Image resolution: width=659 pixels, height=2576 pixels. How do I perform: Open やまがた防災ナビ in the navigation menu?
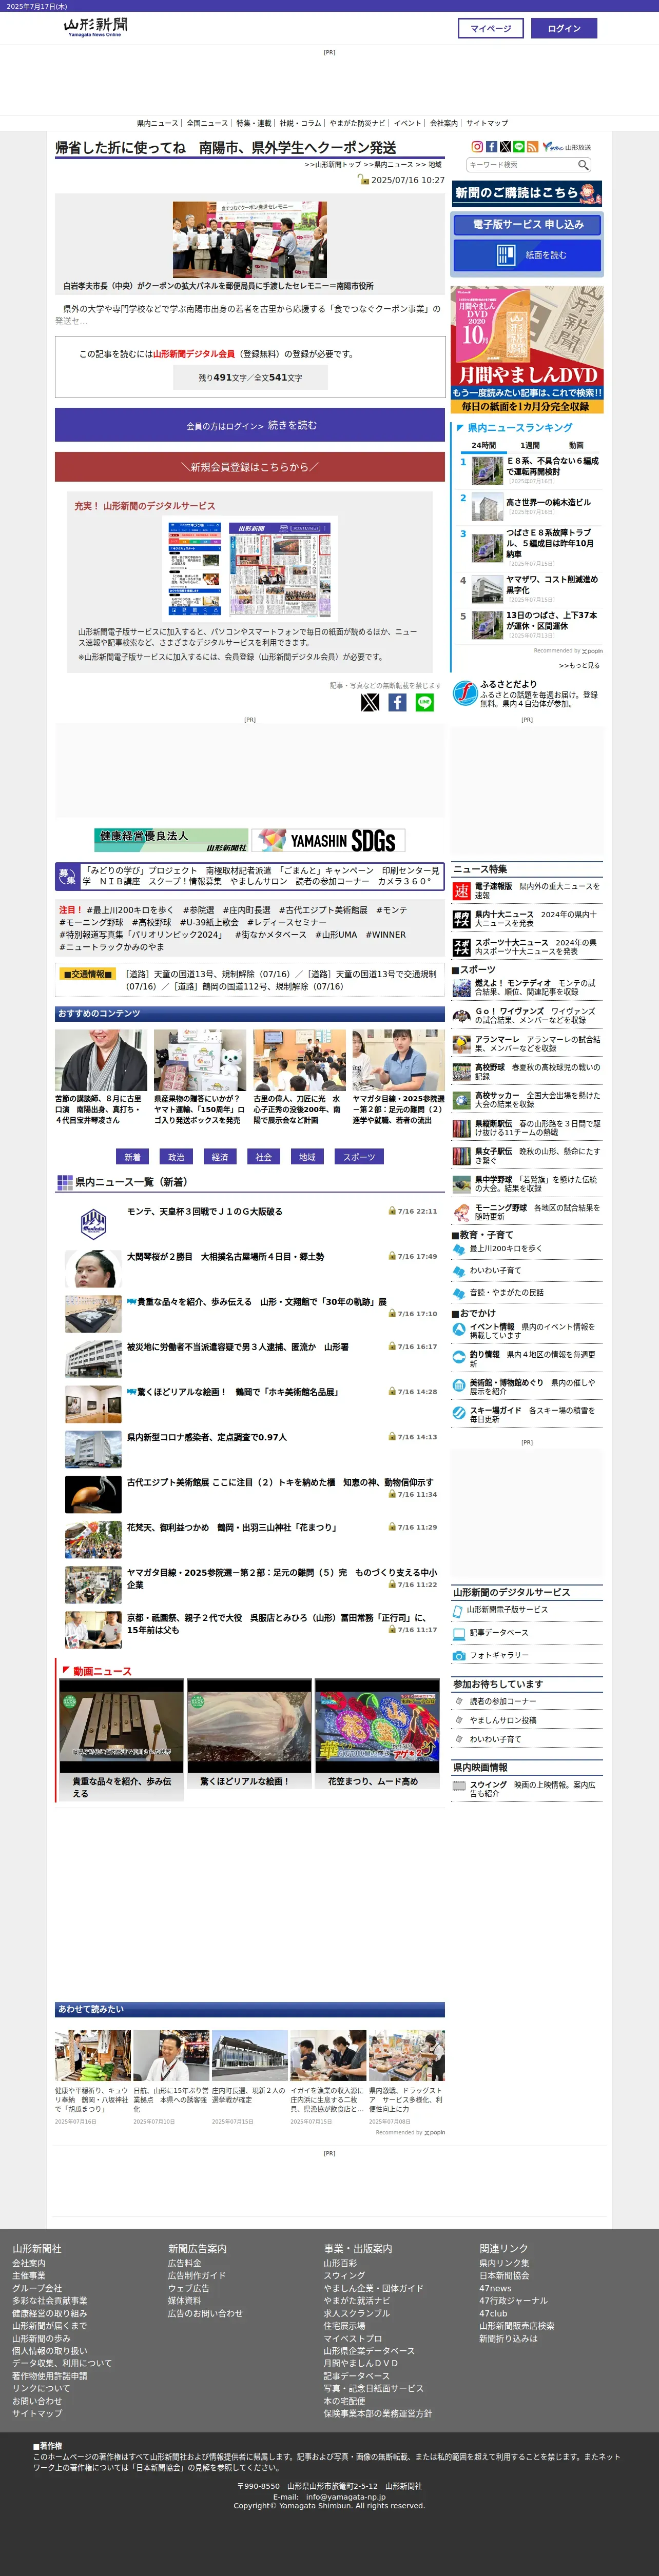pos(357,123)
